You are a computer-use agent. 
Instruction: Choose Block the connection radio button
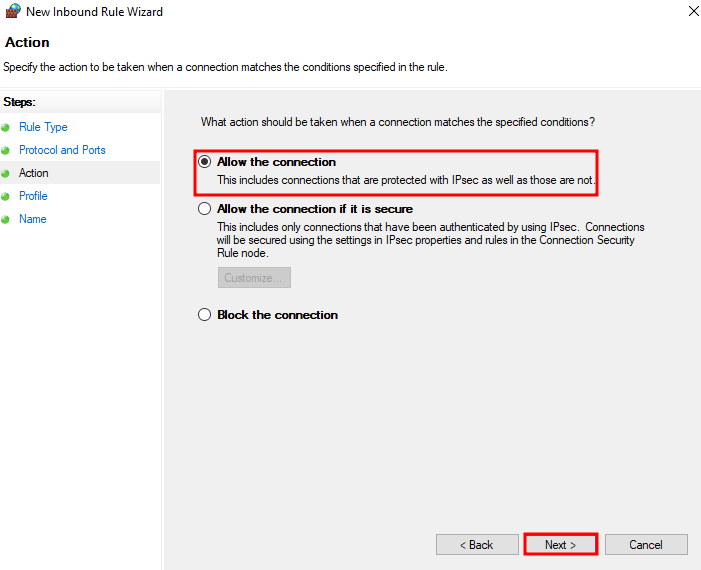[x=204, y=315]
